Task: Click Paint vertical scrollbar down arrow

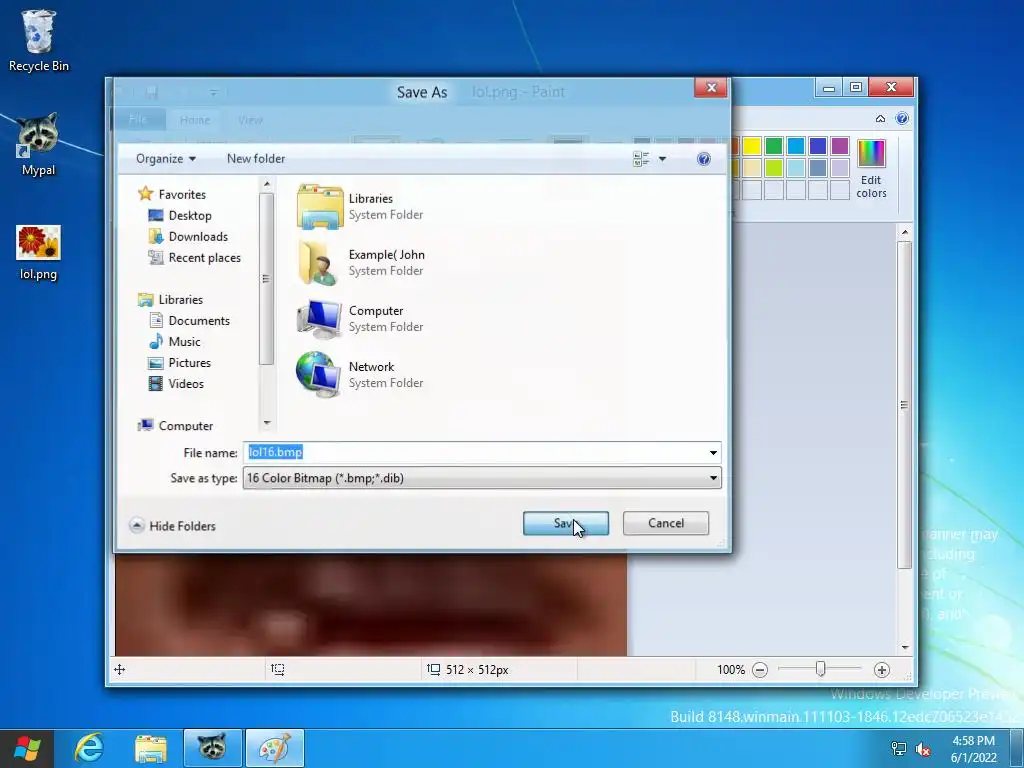Action: click(904, 647)
